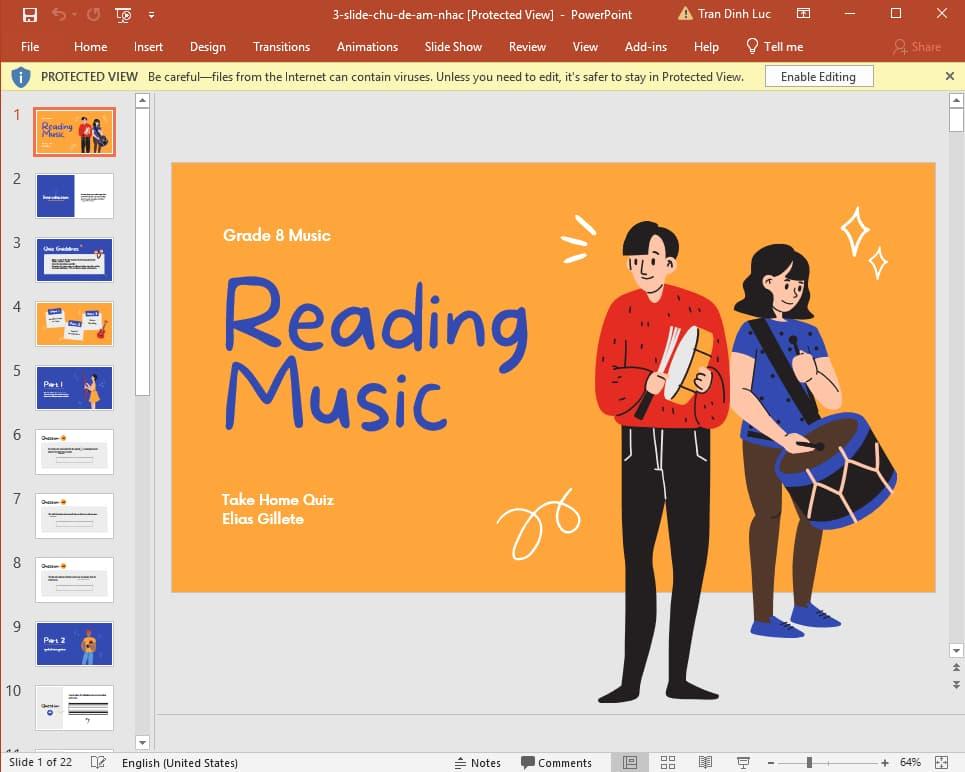Switch to the Animations ribbon tab

point(367,46)
